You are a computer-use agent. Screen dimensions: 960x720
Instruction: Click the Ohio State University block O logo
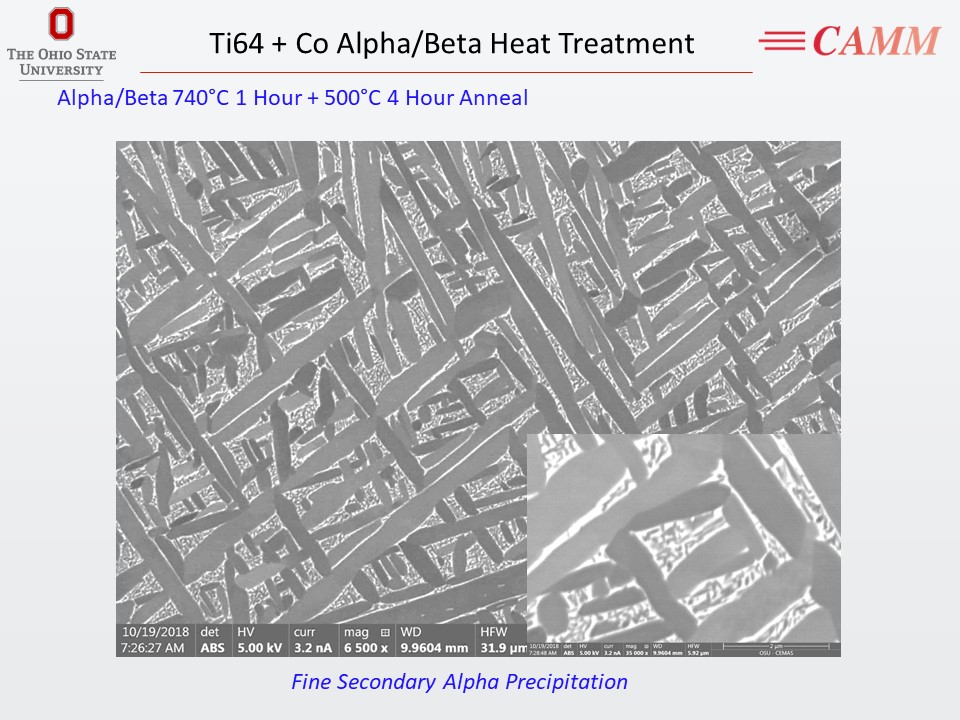point(61,25)
